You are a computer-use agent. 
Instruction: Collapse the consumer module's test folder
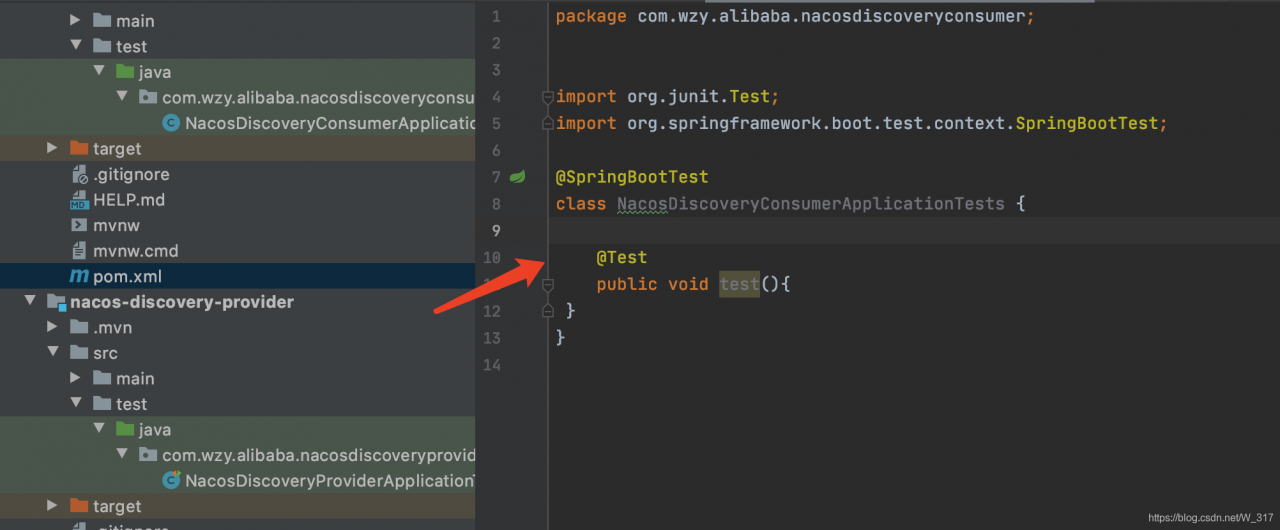point(75,46)
